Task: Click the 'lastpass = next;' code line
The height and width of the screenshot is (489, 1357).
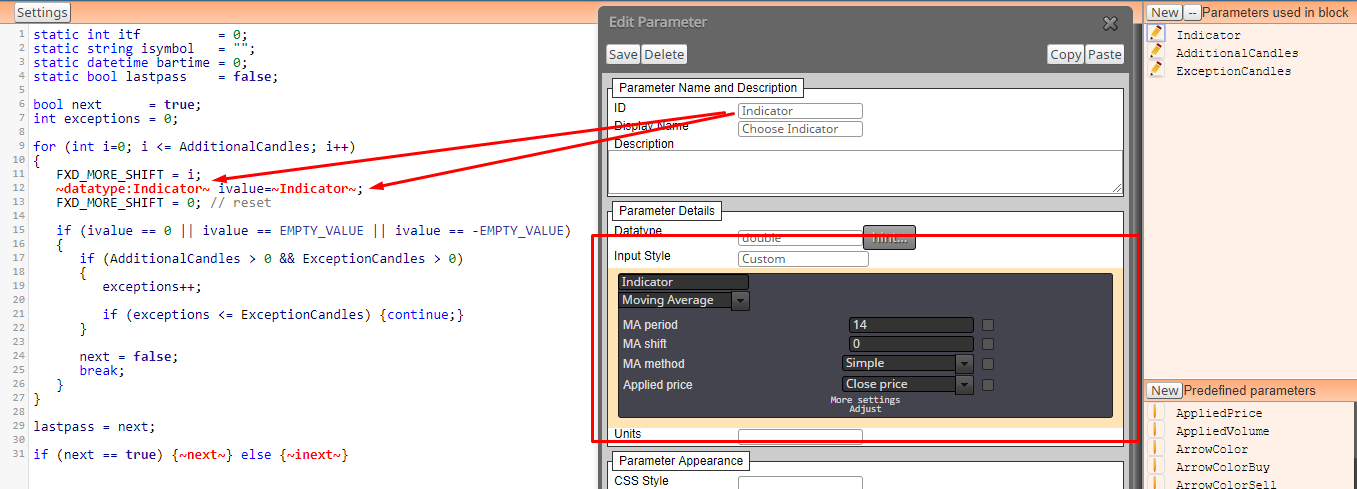Action: pyautogui.click(x=94, y=426)
